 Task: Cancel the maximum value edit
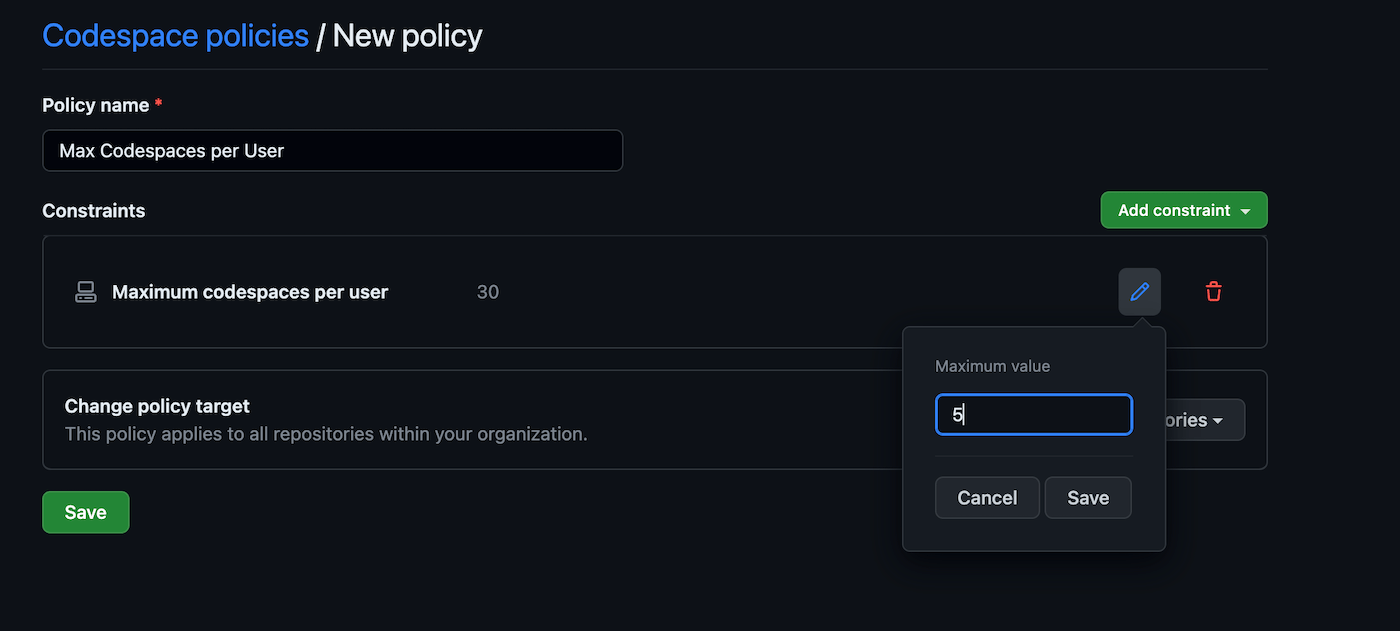tap(987, 497)
